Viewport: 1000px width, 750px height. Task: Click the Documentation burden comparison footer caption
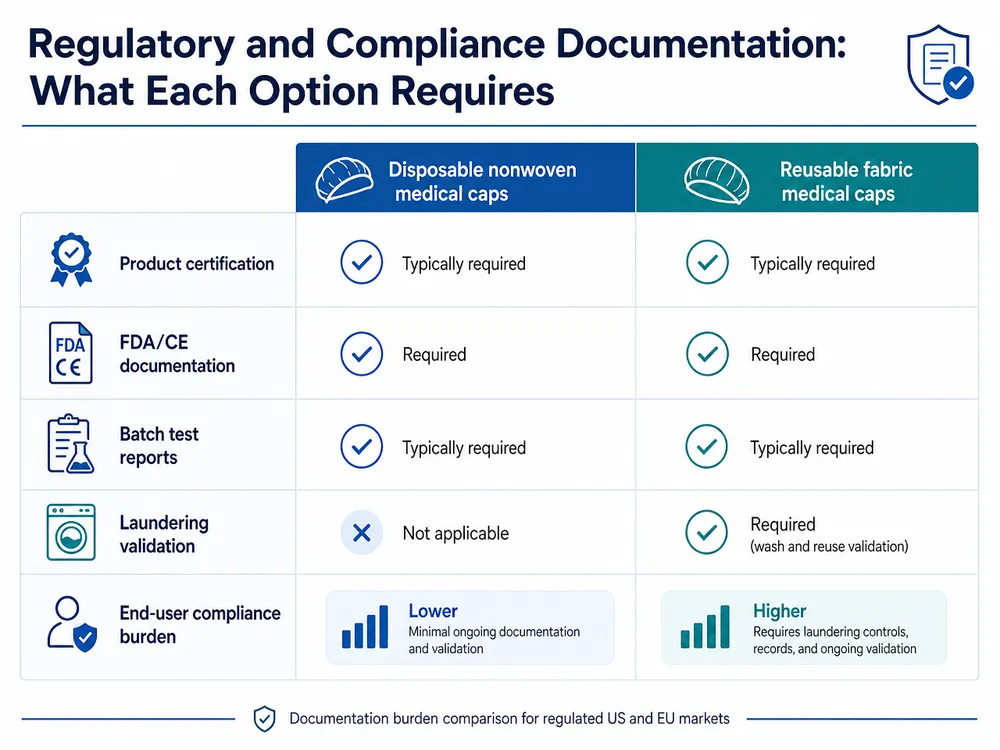(509, 719)
